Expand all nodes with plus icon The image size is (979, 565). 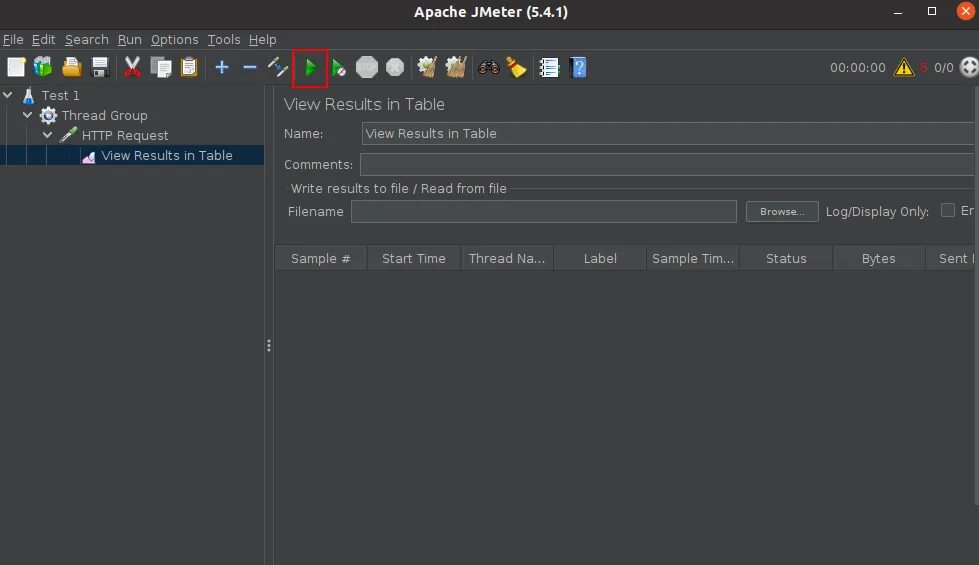pyautogui.click(x=222, y=67)
